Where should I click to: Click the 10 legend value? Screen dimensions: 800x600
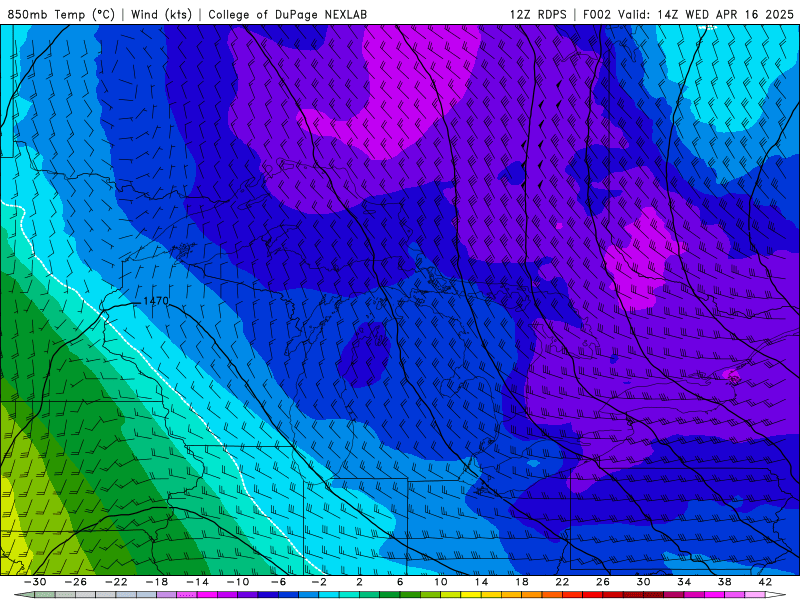click(440, 582)
